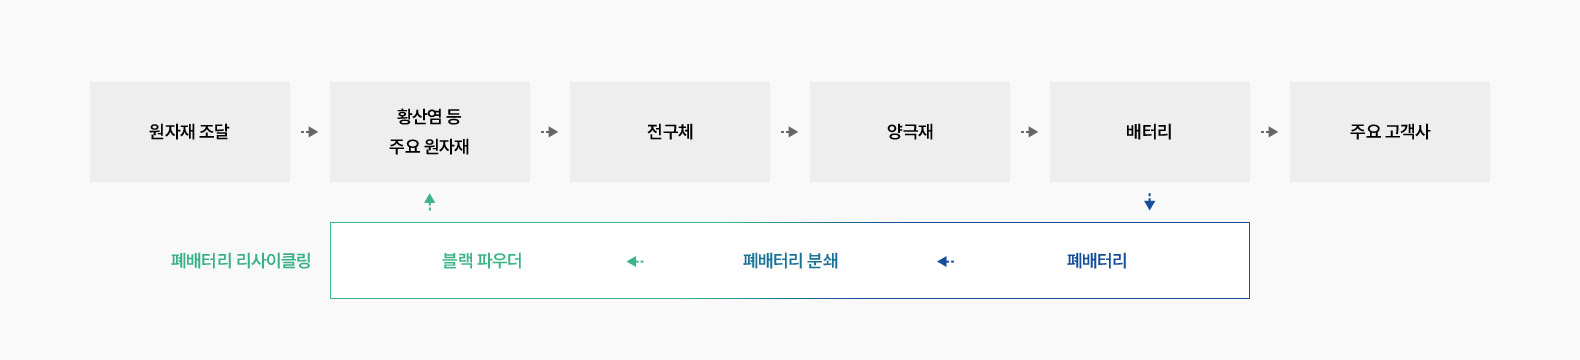Click arrow between 원자재 조달 and 황산염
The image size is (1580, 360).
click(310, 132)
